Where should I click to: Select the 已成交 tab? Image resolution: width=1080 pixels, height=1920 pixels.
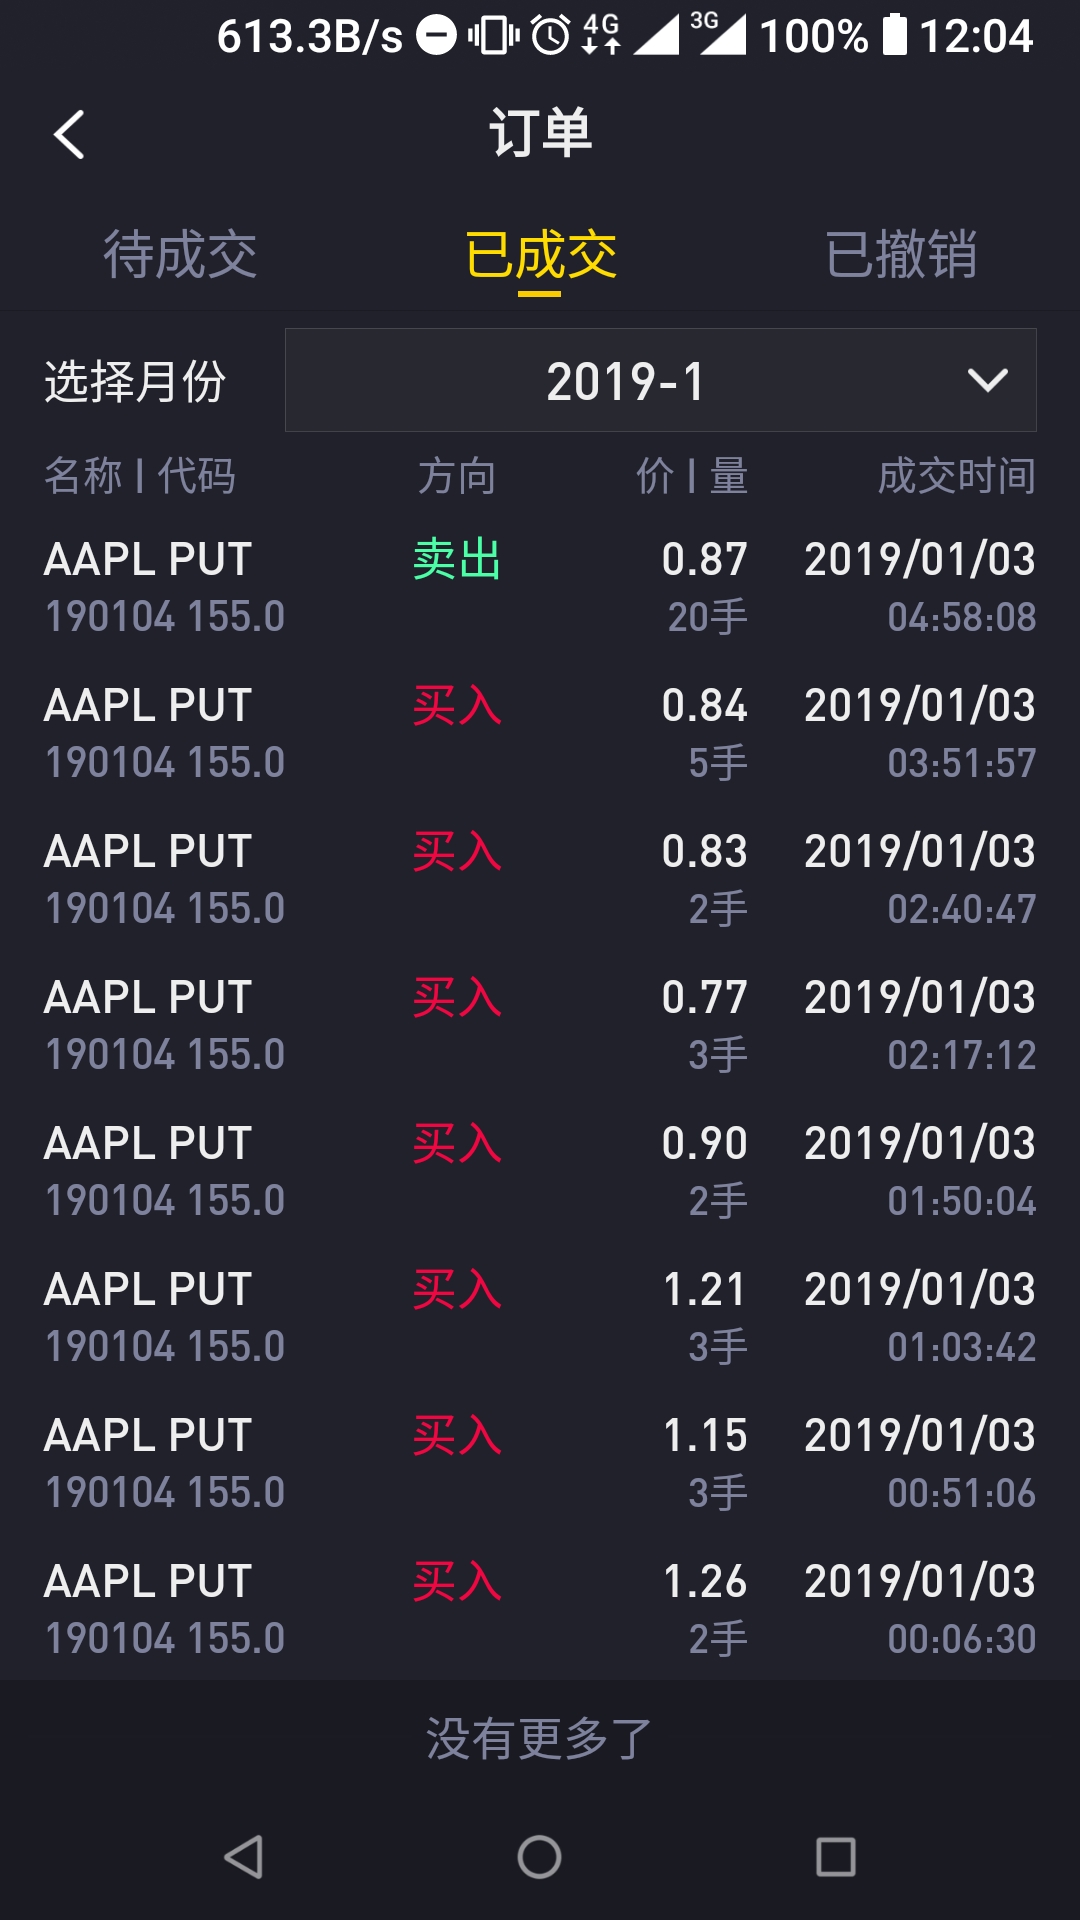click(x=540, y=254)
